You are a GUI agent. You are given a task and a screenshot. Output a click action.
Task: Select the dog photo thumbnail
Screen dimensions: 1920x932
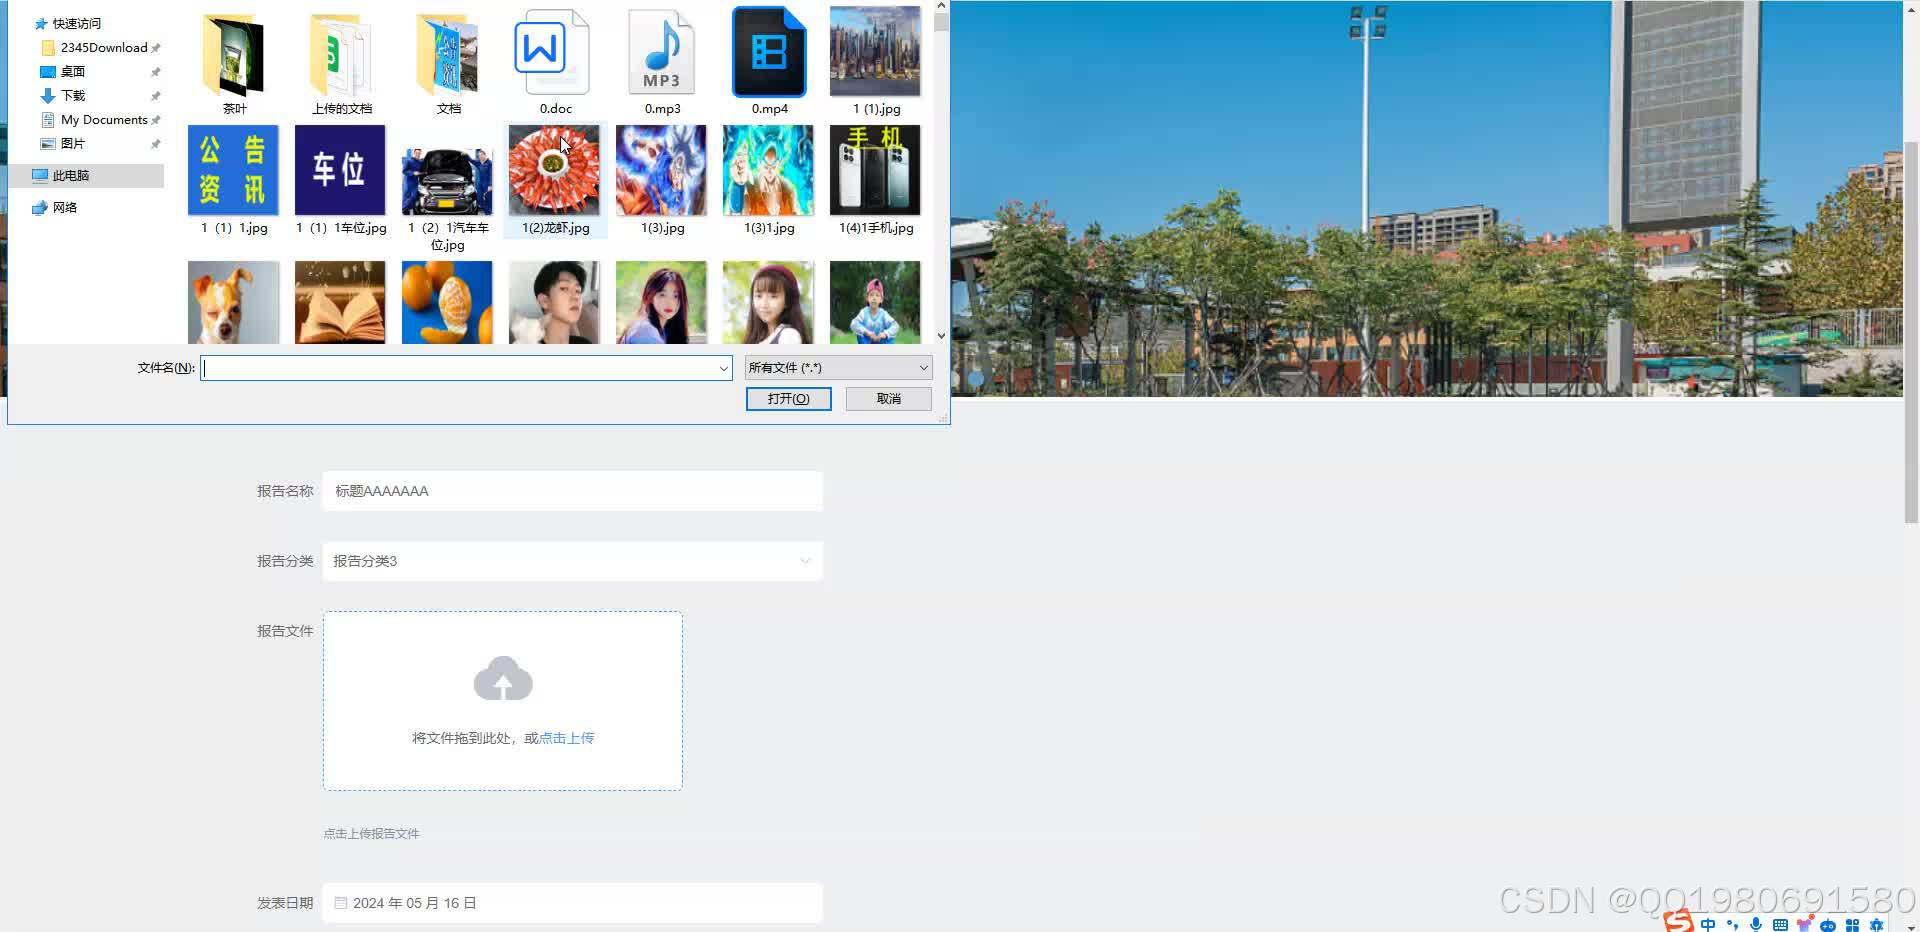(233, 302)
